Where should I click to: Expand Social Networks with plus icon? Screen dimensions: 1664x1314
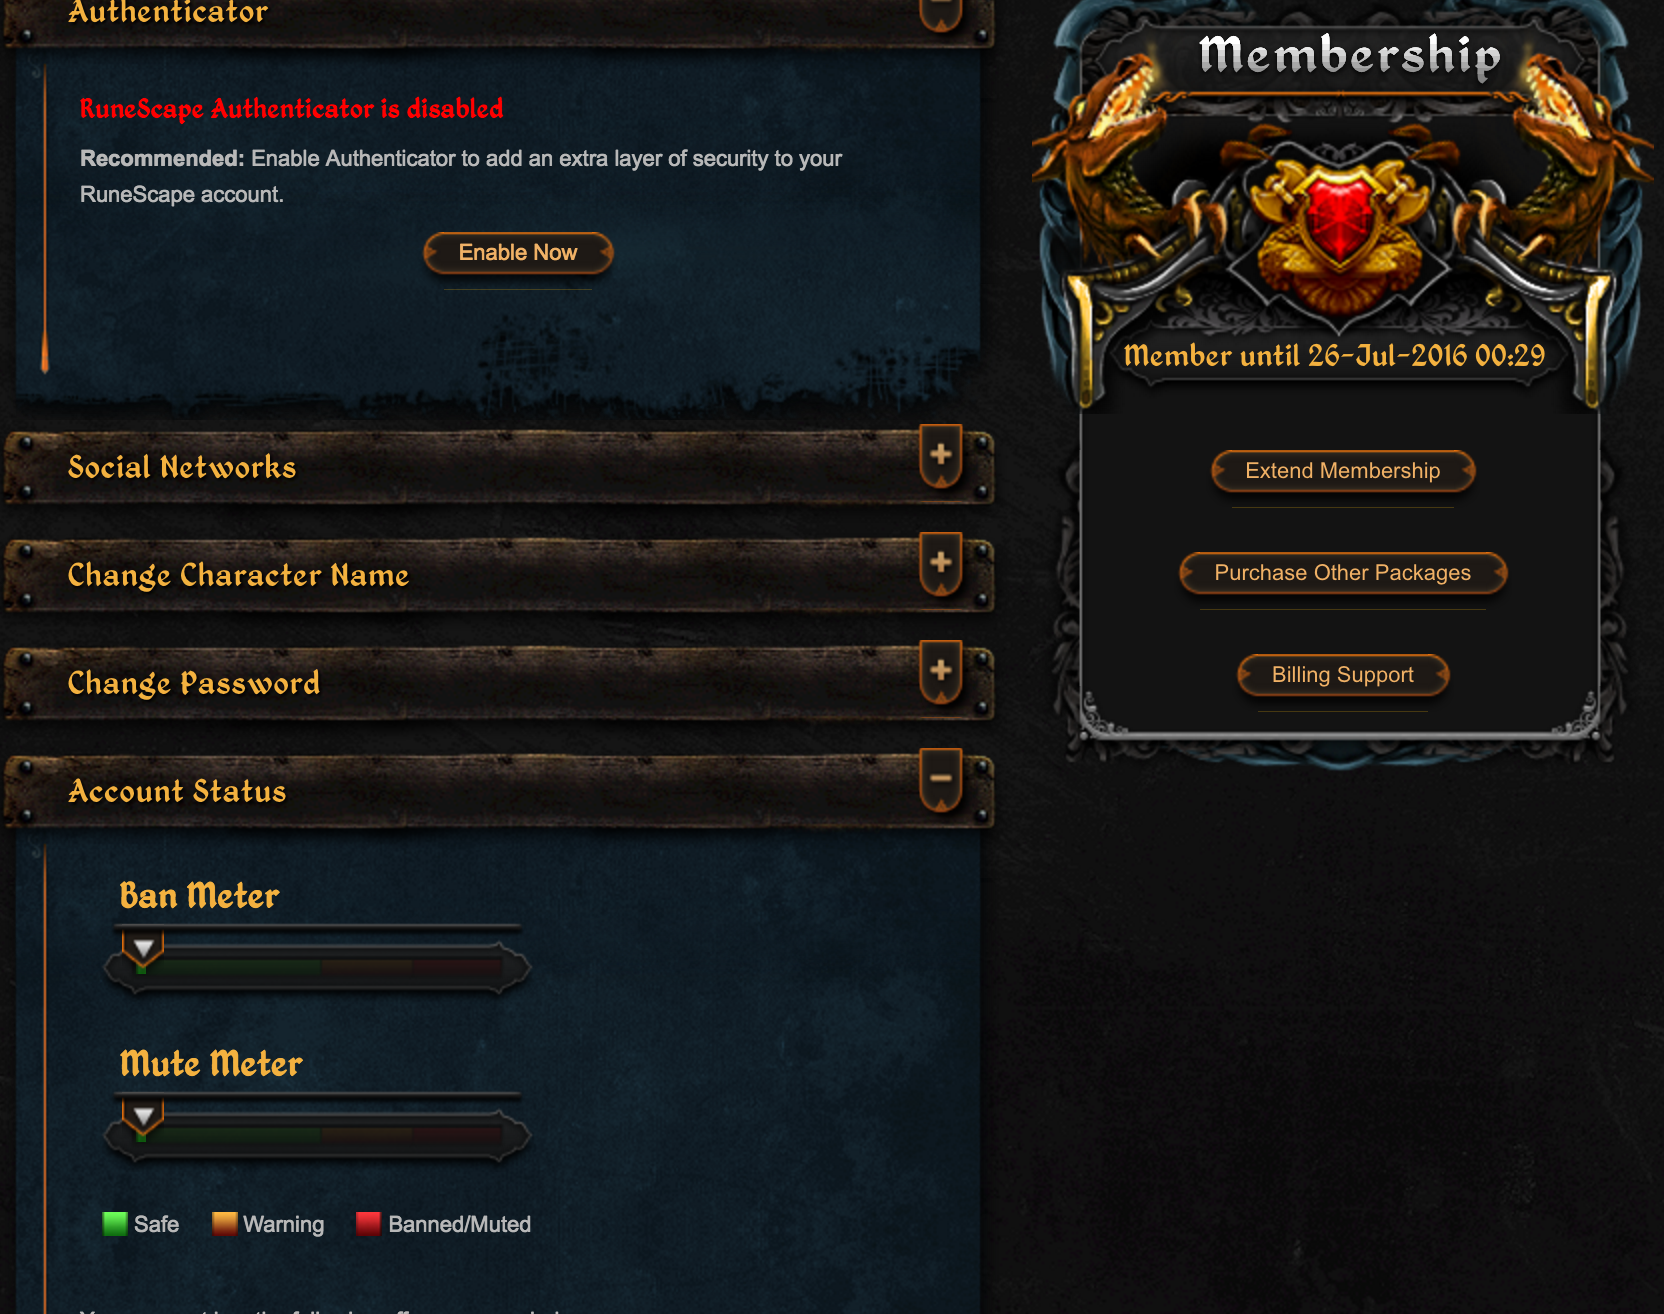pos(940,455)
